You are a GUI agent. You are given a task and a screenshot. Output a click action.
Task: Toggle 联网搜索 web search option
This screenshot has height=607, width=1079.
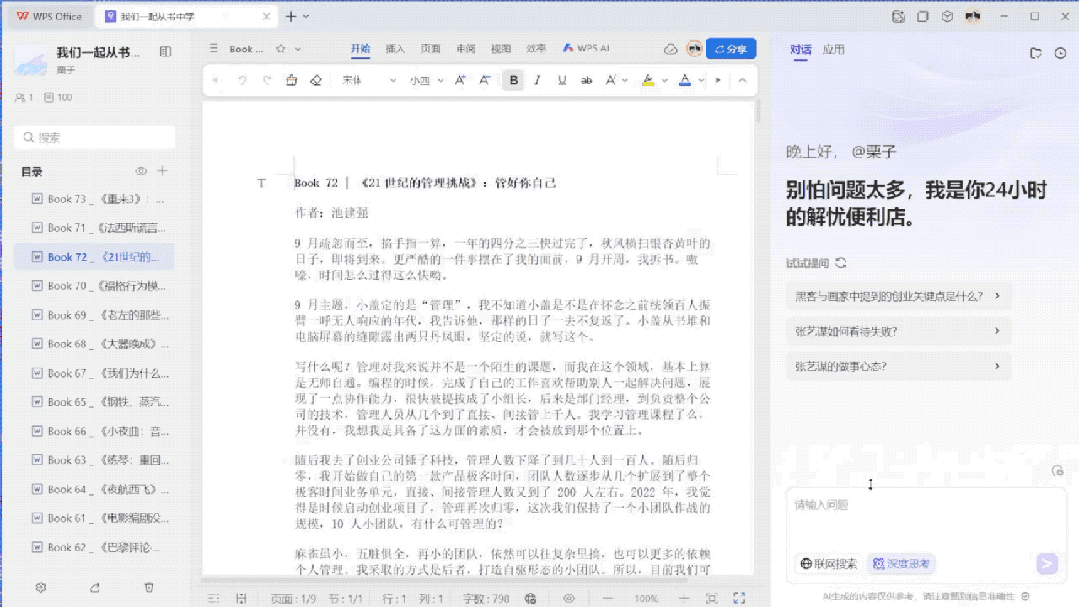coord(829,564)
